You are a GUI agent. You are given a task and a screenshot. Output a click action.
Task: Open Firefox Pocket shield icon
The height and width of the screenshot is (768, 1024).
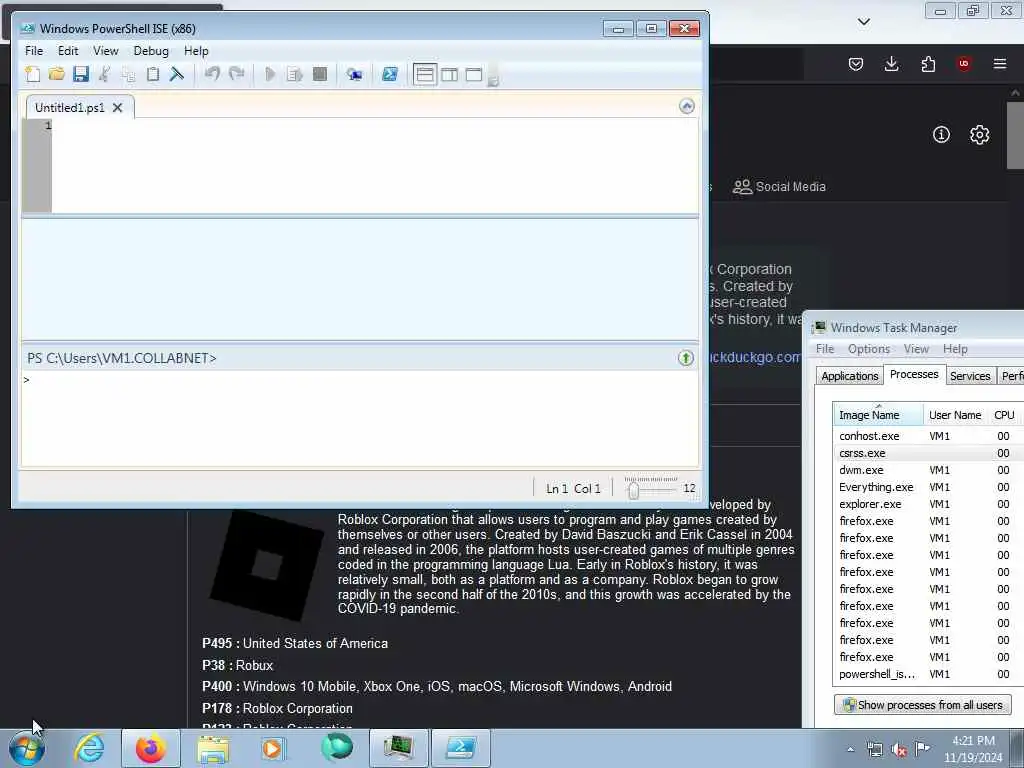[x=856, y=64]
